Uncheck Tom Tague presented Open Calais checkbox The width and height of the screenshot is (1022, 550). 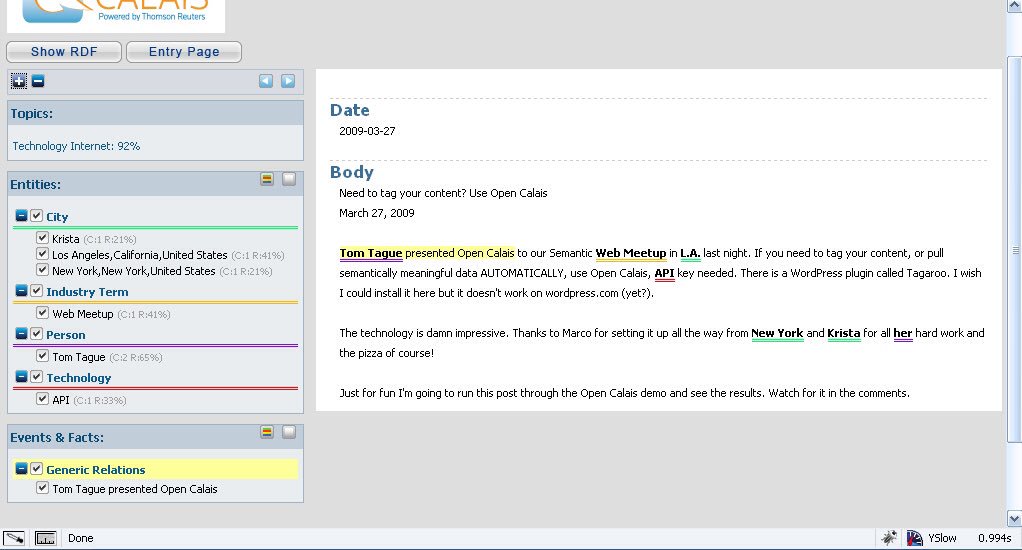click(42, 487)
